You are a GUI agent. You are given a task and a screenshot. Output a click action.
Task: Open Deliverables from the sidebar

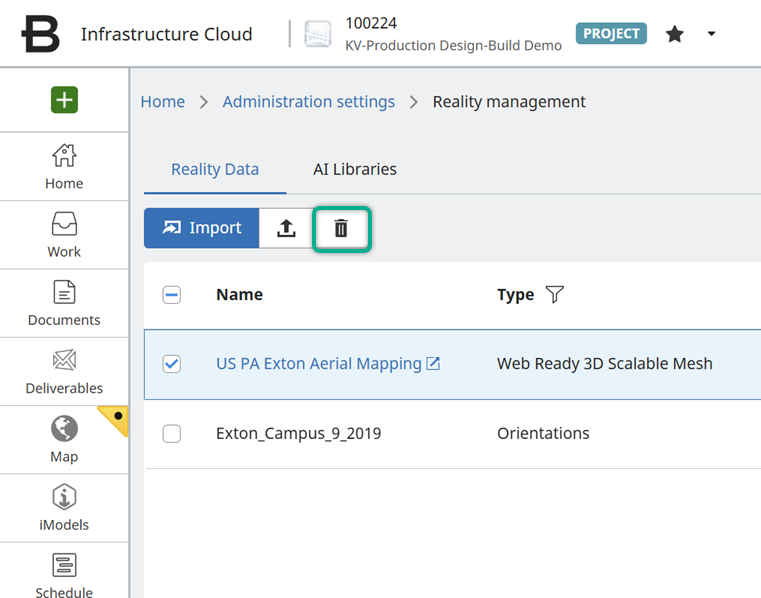click(x=64, y=371)
